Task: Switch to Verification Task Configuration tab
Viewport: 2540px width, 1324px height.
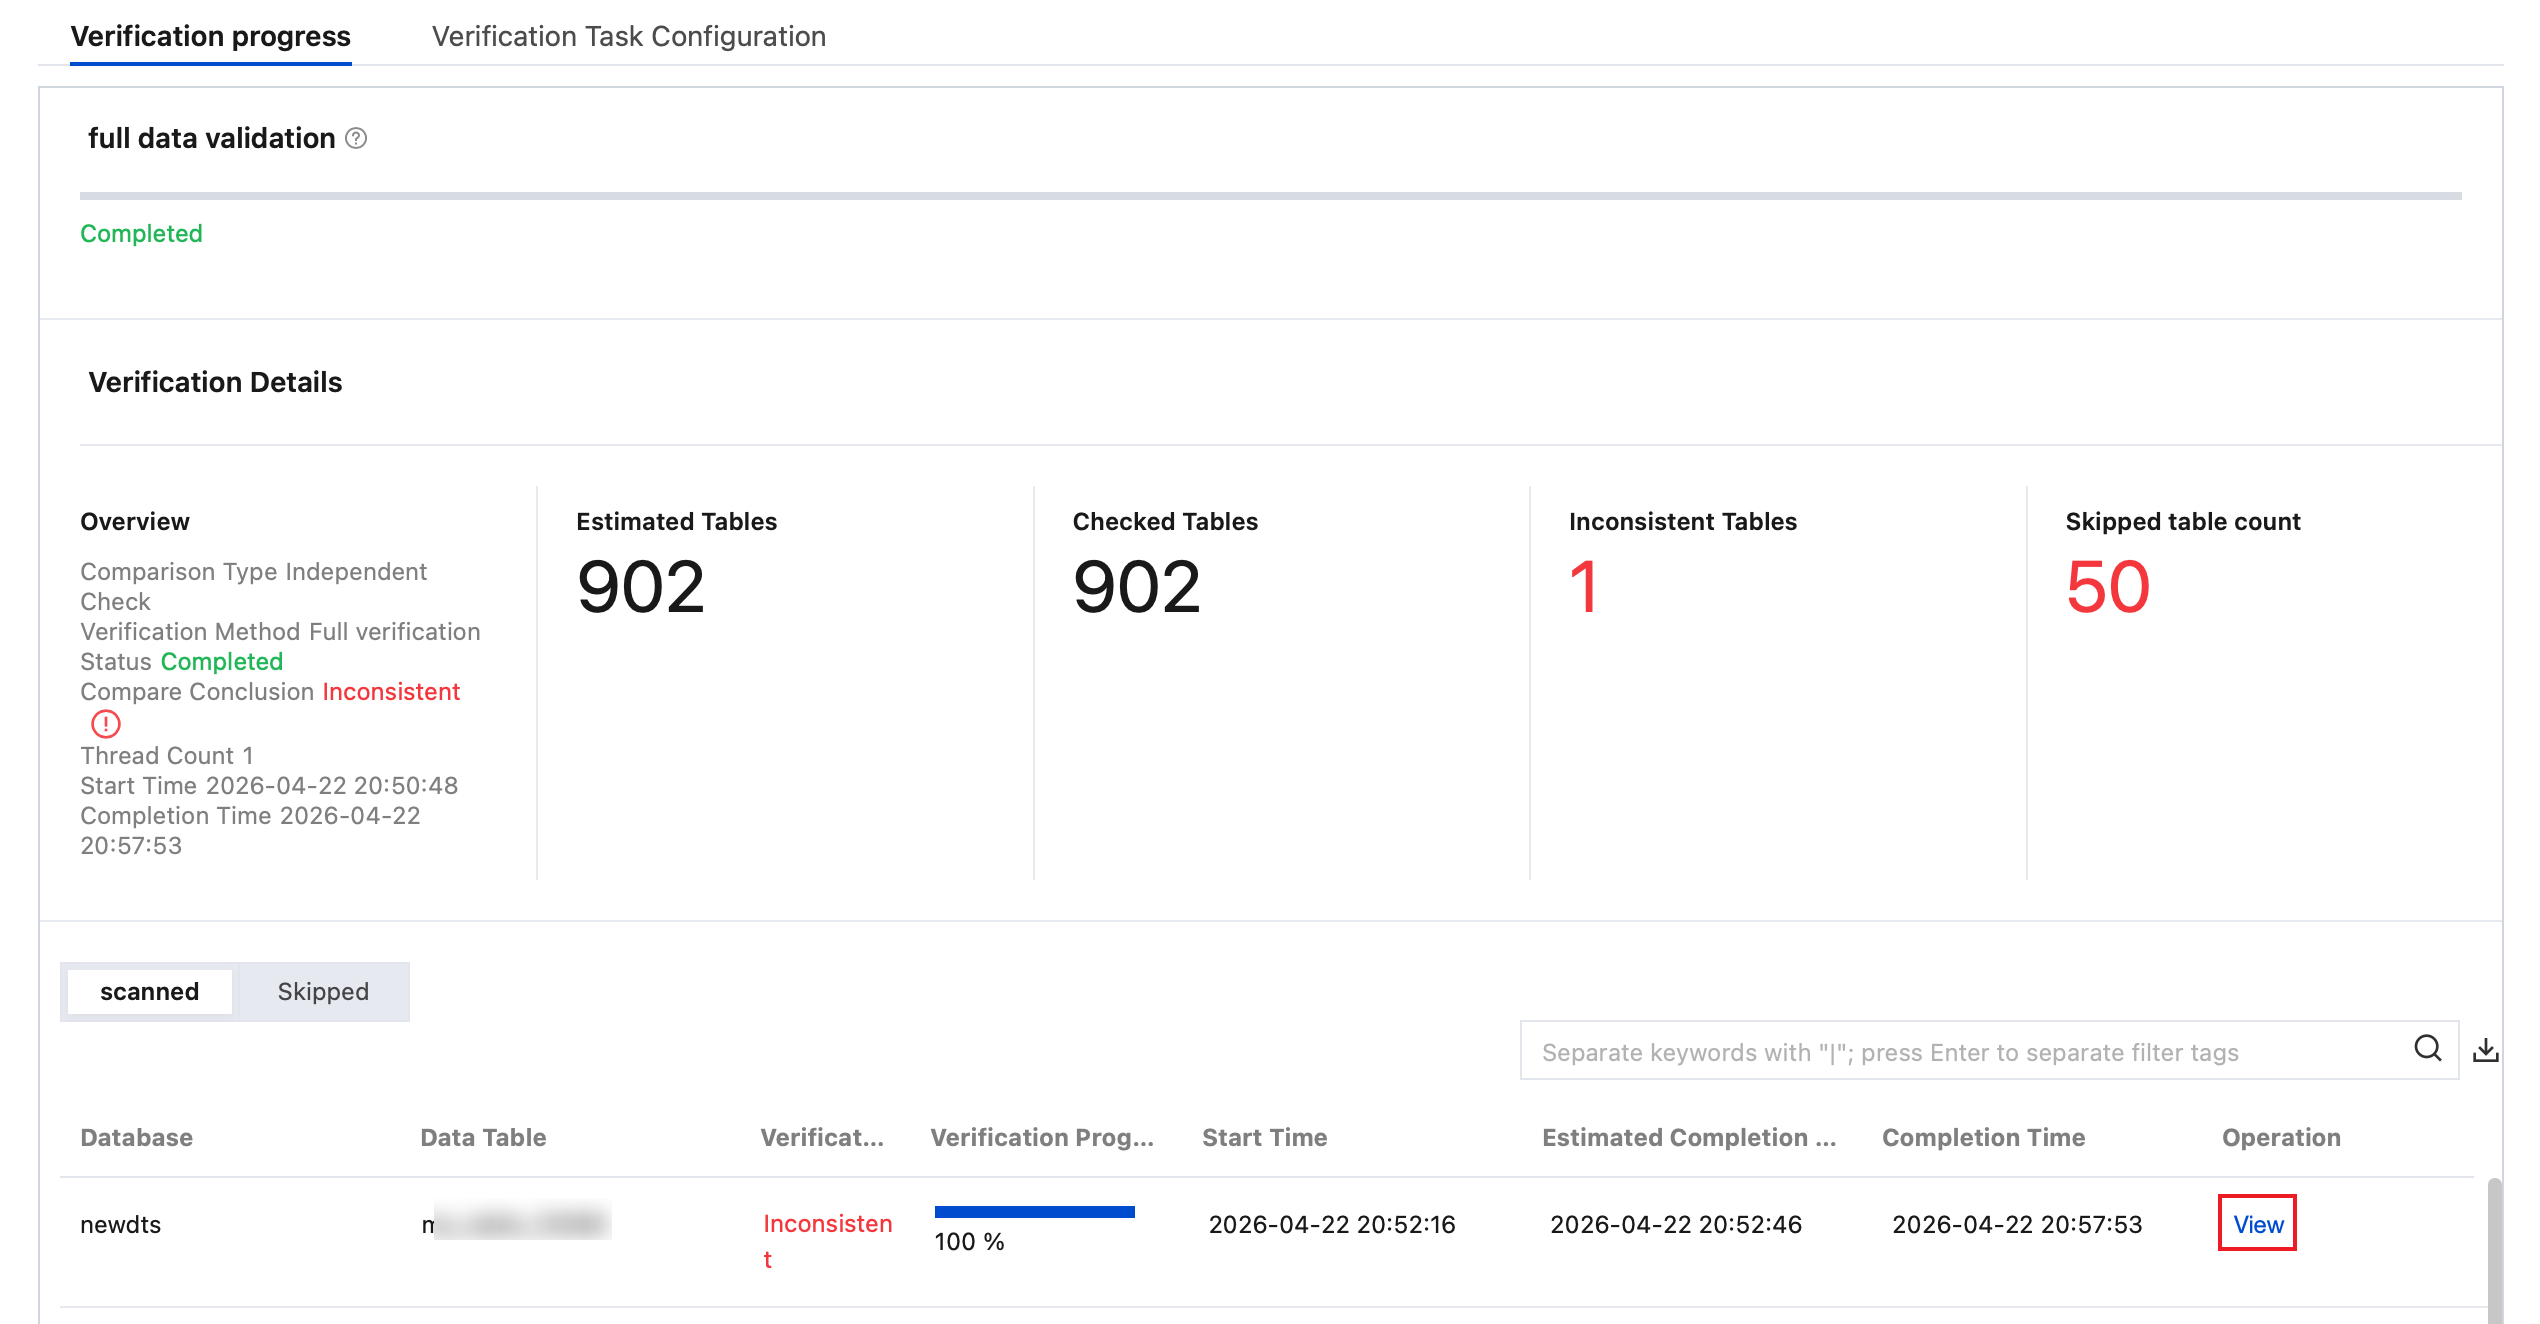Action: (629, 36)
